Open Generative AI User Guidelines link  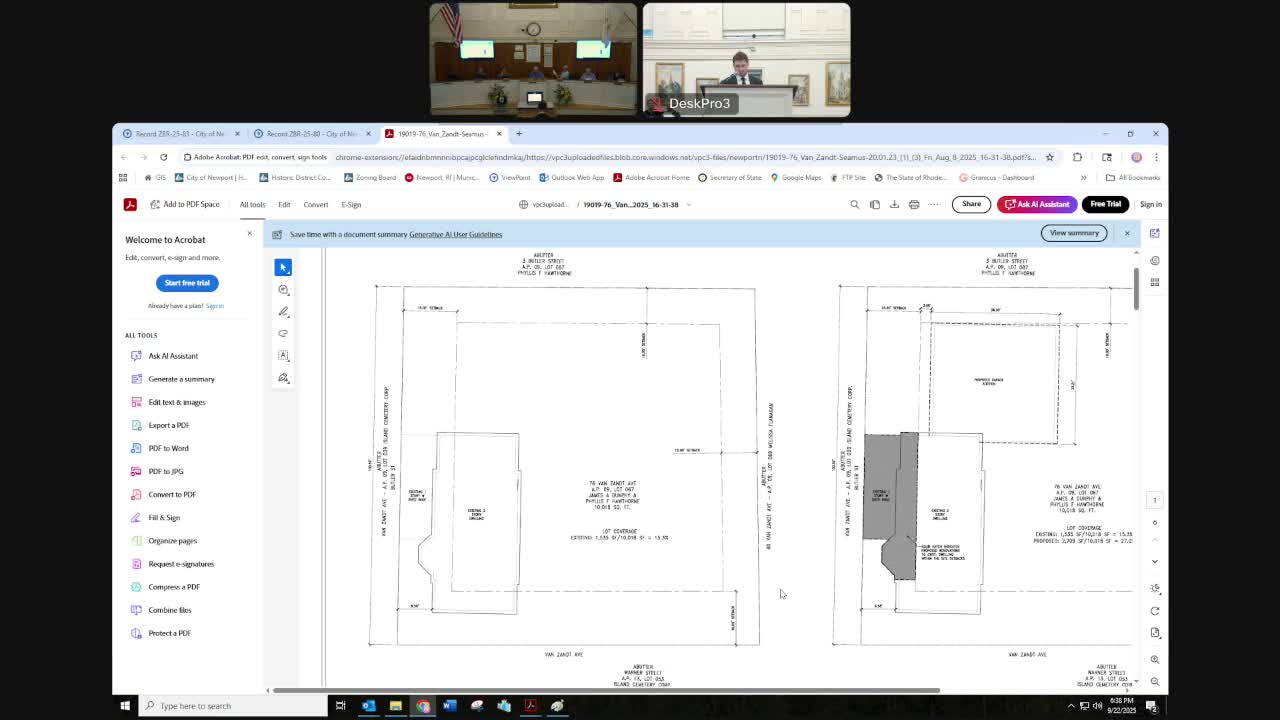[x=455, y=234]
